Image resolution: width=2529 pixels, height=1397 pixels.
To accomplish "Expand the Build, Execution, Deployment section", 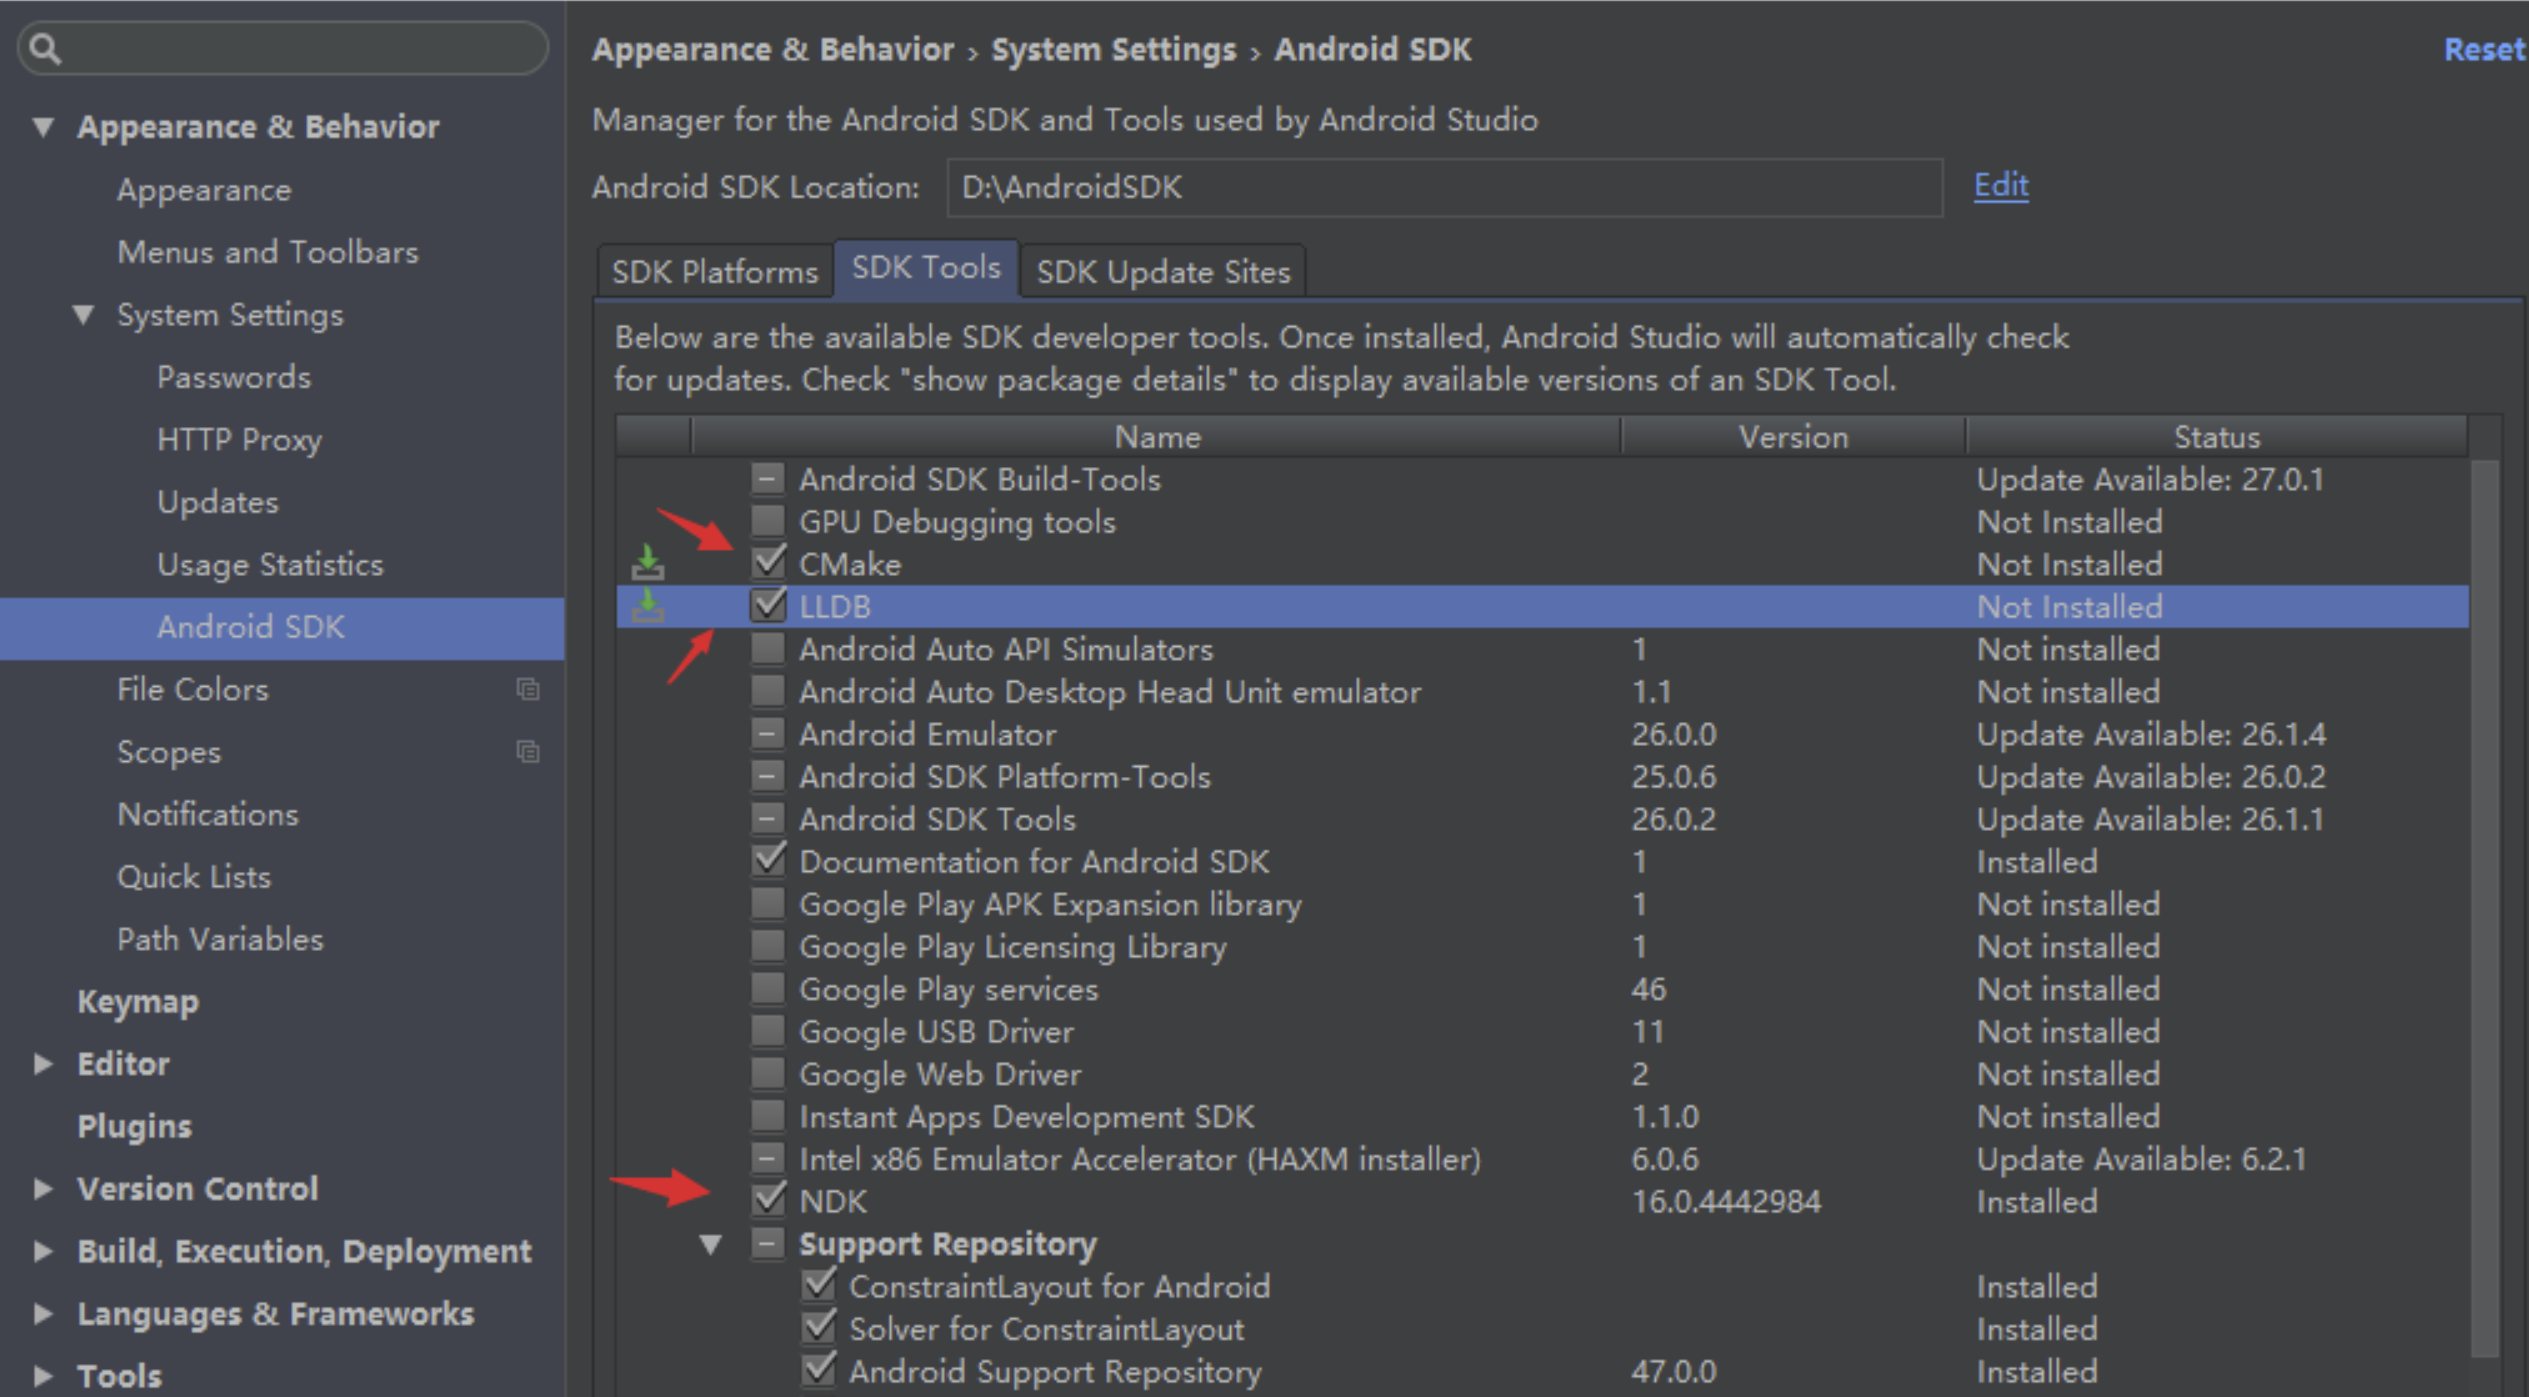I will [42, 1251].
